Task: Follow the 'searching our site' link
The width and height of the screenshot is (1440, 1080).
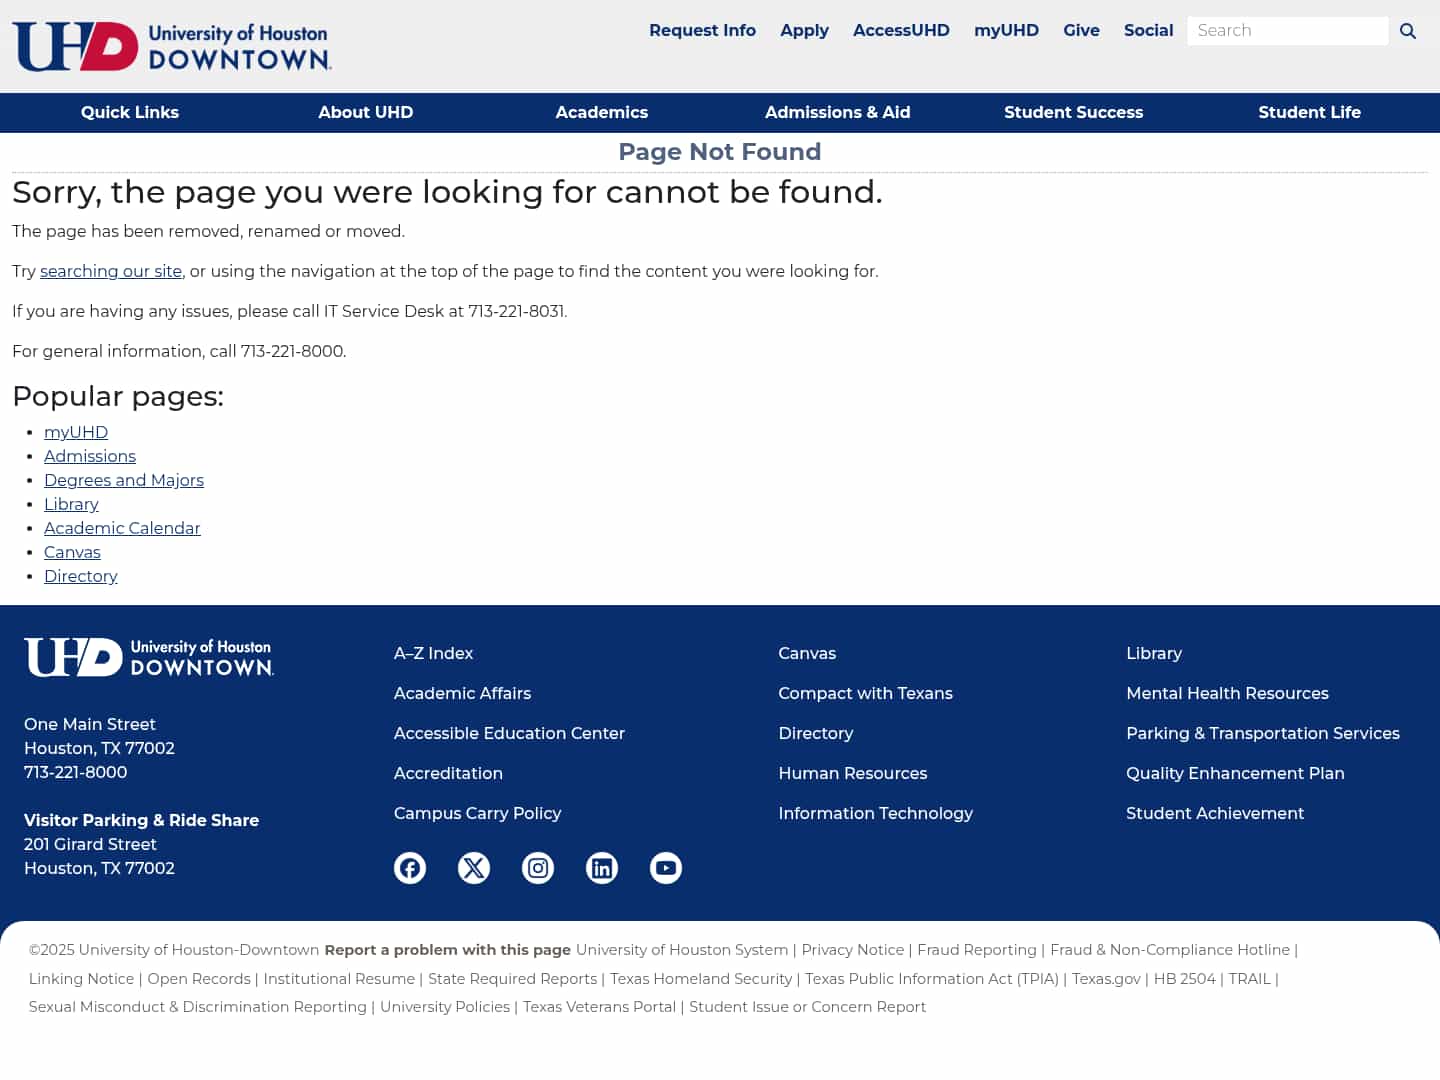Action: pyautogui.click(x=111, y=271)
